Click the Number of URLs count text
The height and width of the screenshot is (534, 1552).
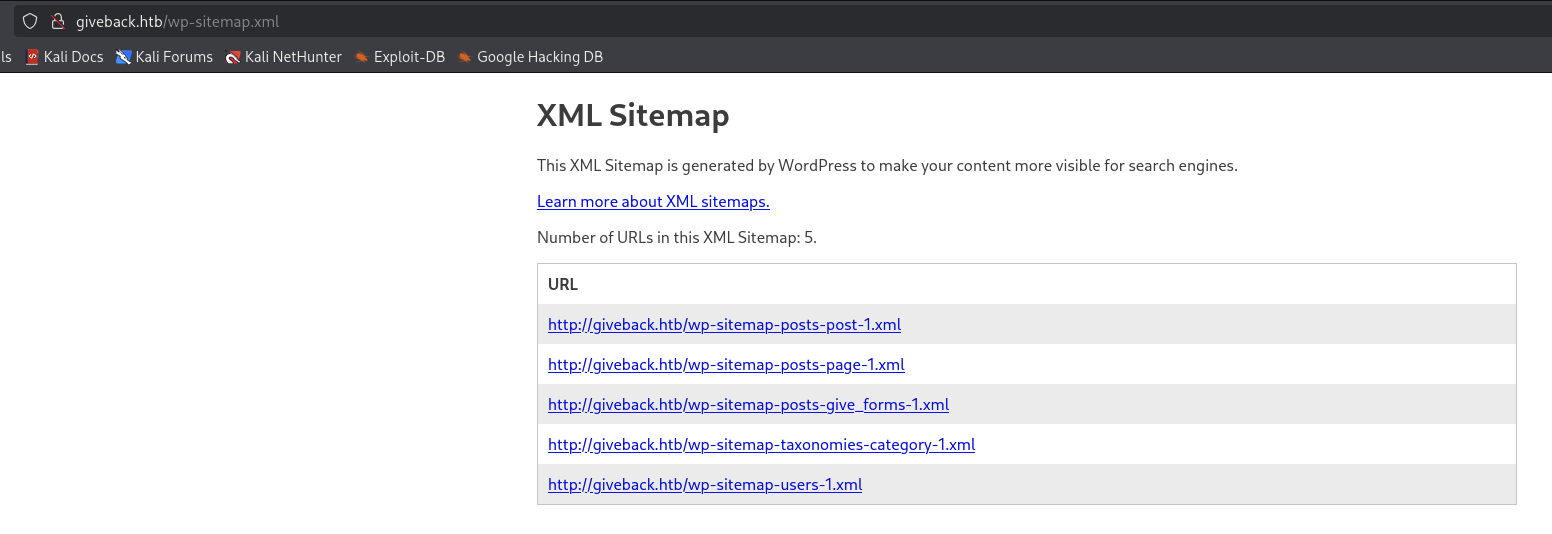click(677, 238)
